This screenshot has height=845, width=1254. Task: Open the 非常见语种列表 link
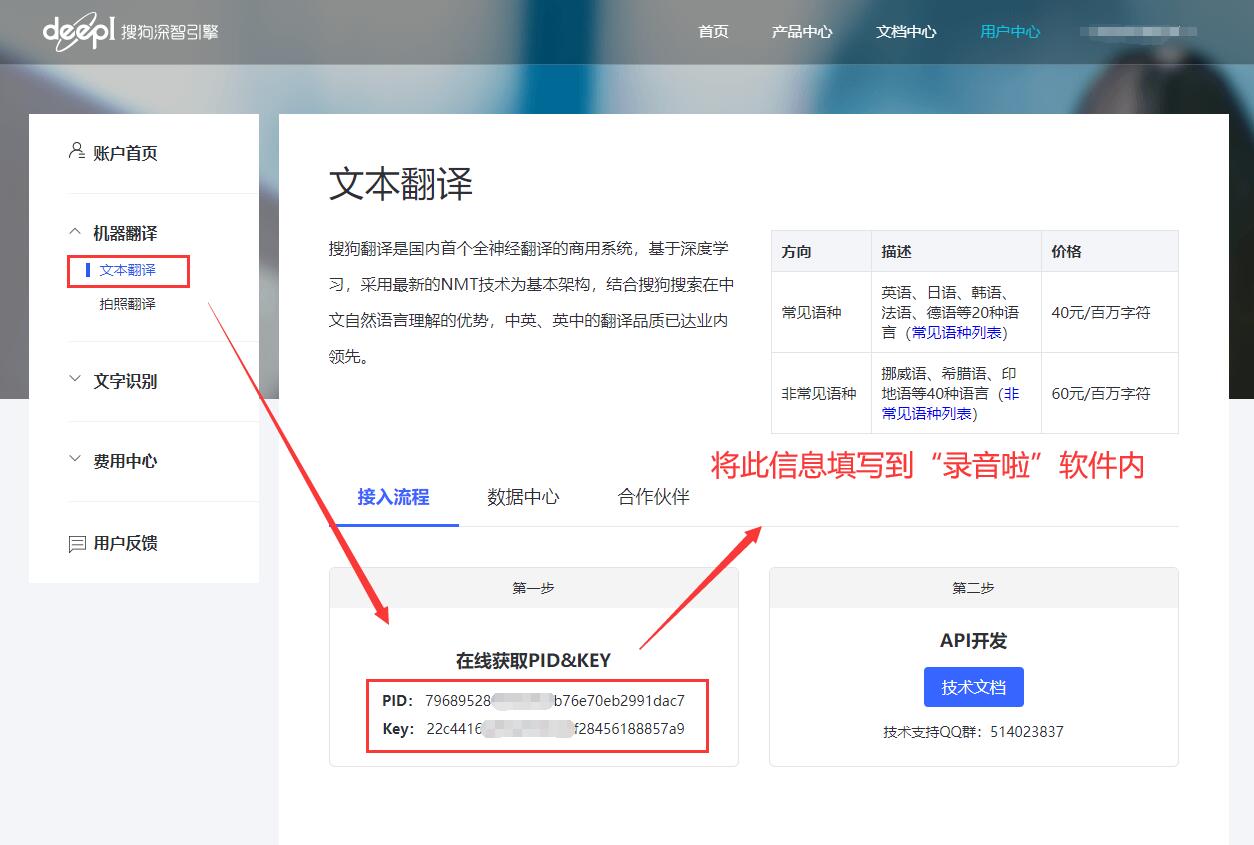tap(950, 403)
